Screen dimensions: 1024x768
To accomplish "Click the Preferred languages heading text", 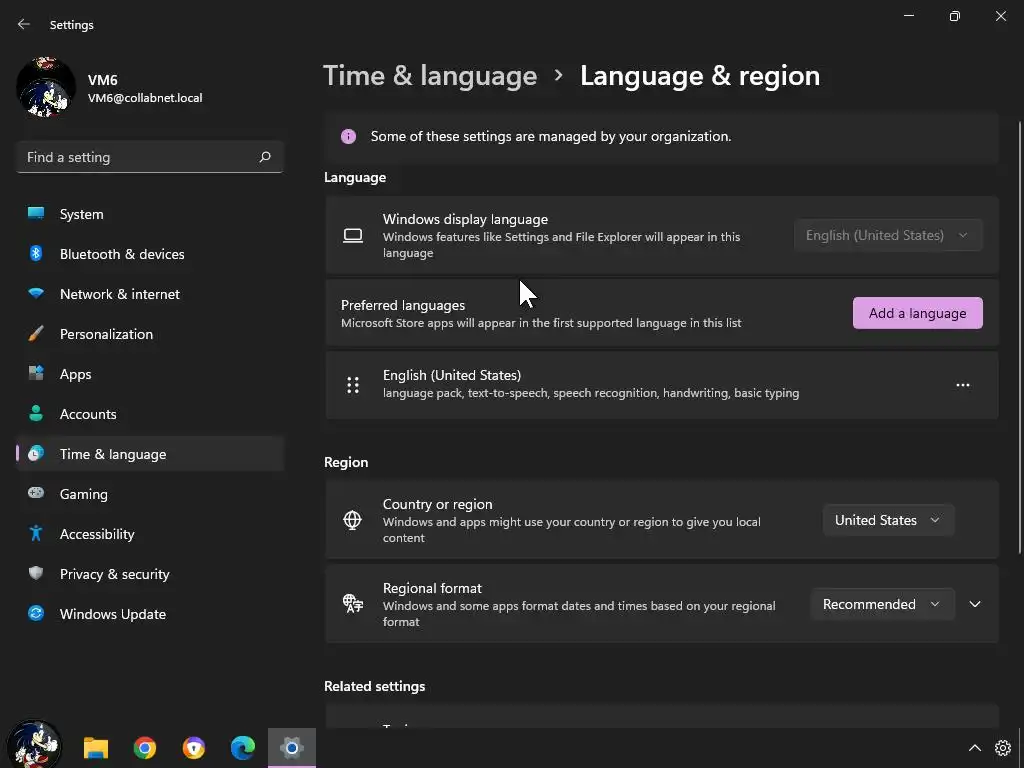I will [403, 305].
